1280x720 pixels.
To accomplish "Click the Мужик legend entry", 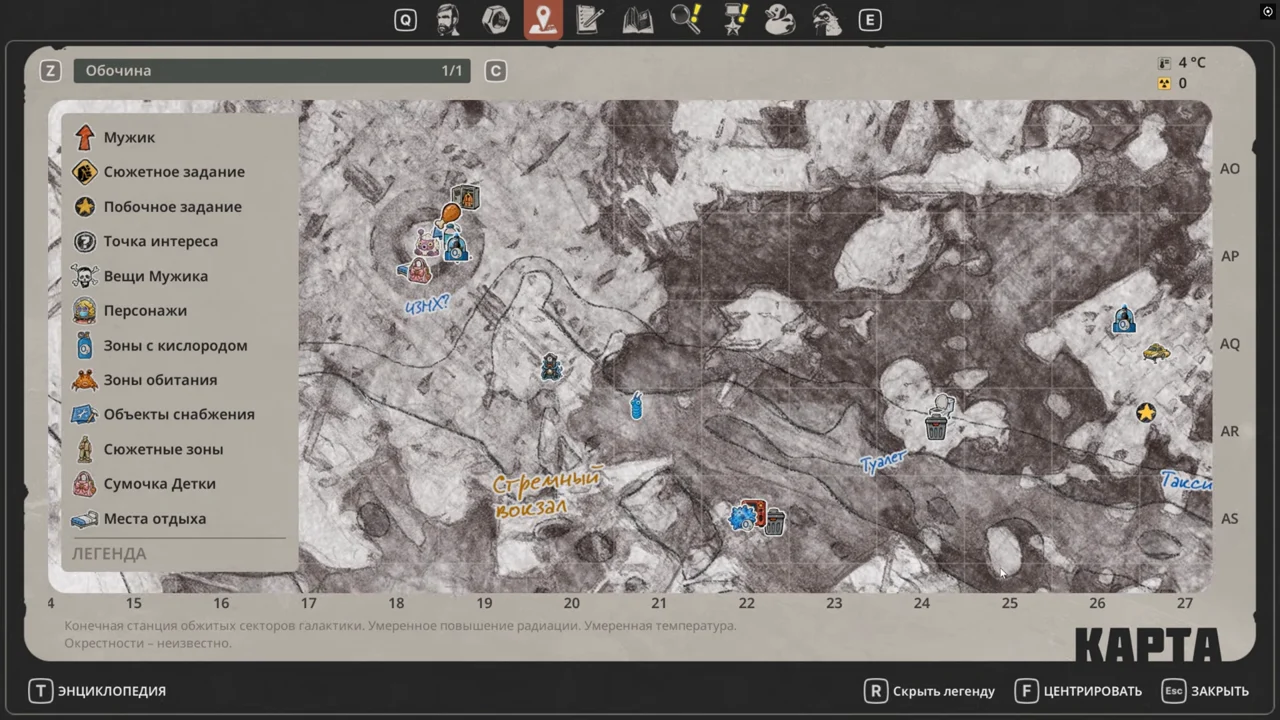I will point(115,137).
